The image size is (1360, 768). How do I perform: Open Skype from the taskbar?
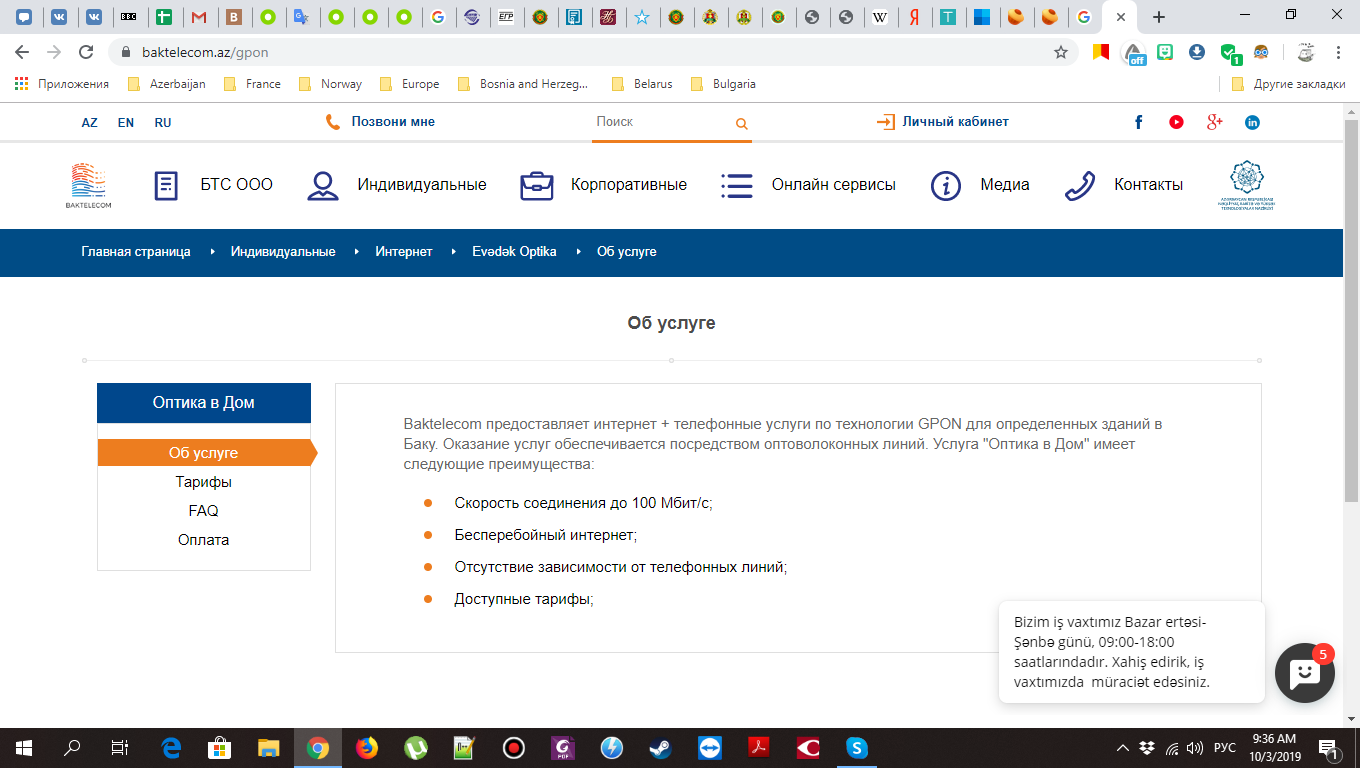point(857,748)
